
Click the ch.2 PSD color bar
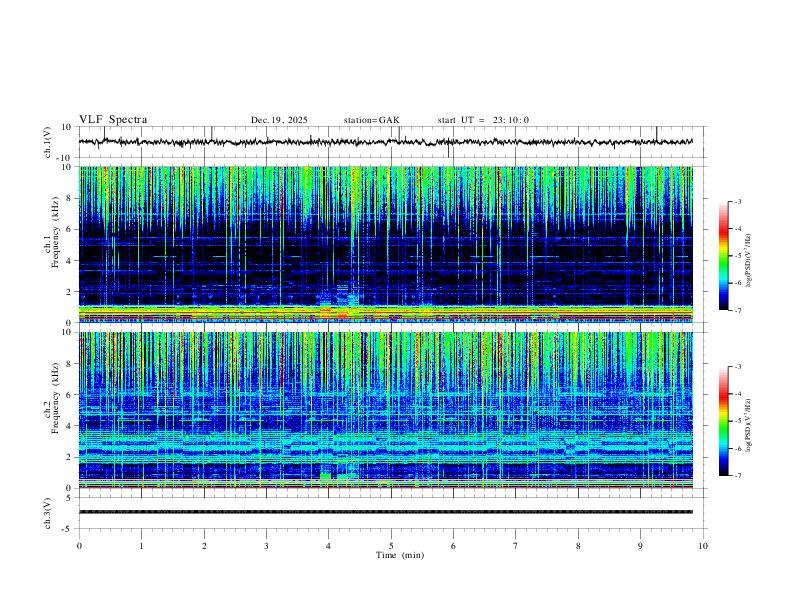[x=723, y=421]
